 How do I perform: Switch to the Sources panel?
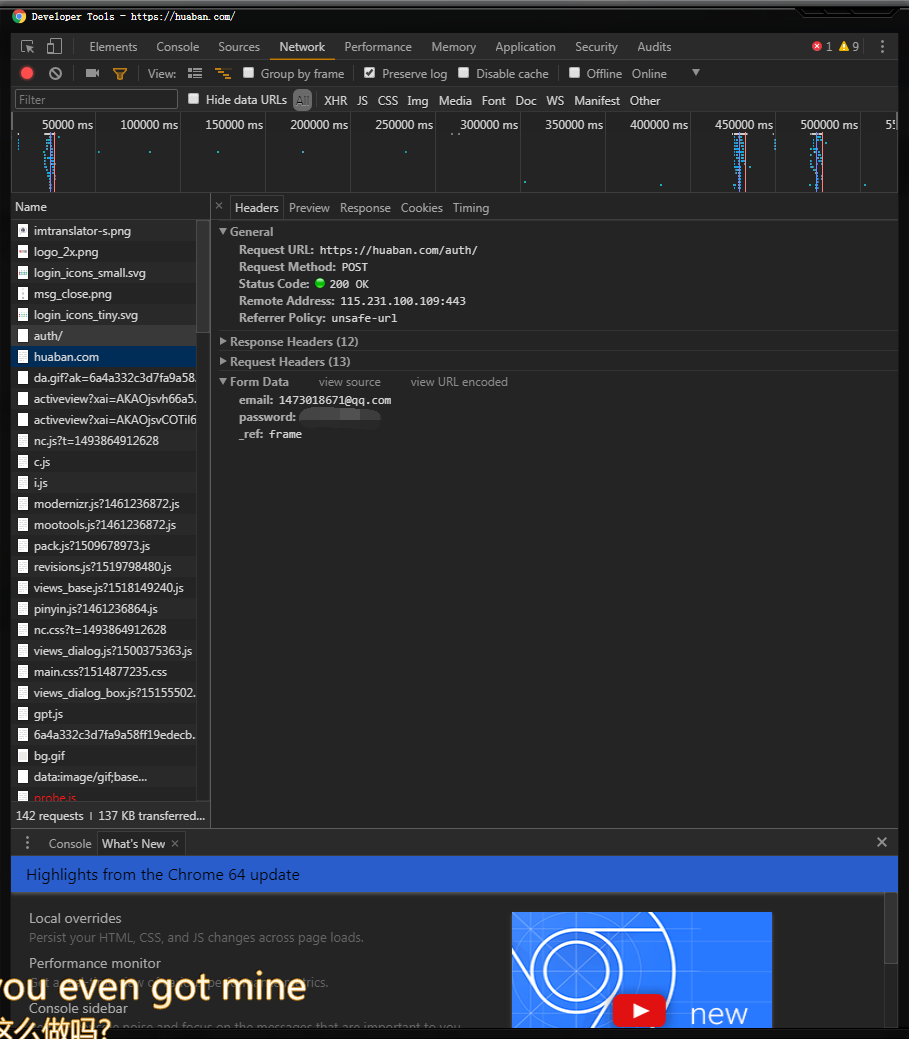coord(239,46)
